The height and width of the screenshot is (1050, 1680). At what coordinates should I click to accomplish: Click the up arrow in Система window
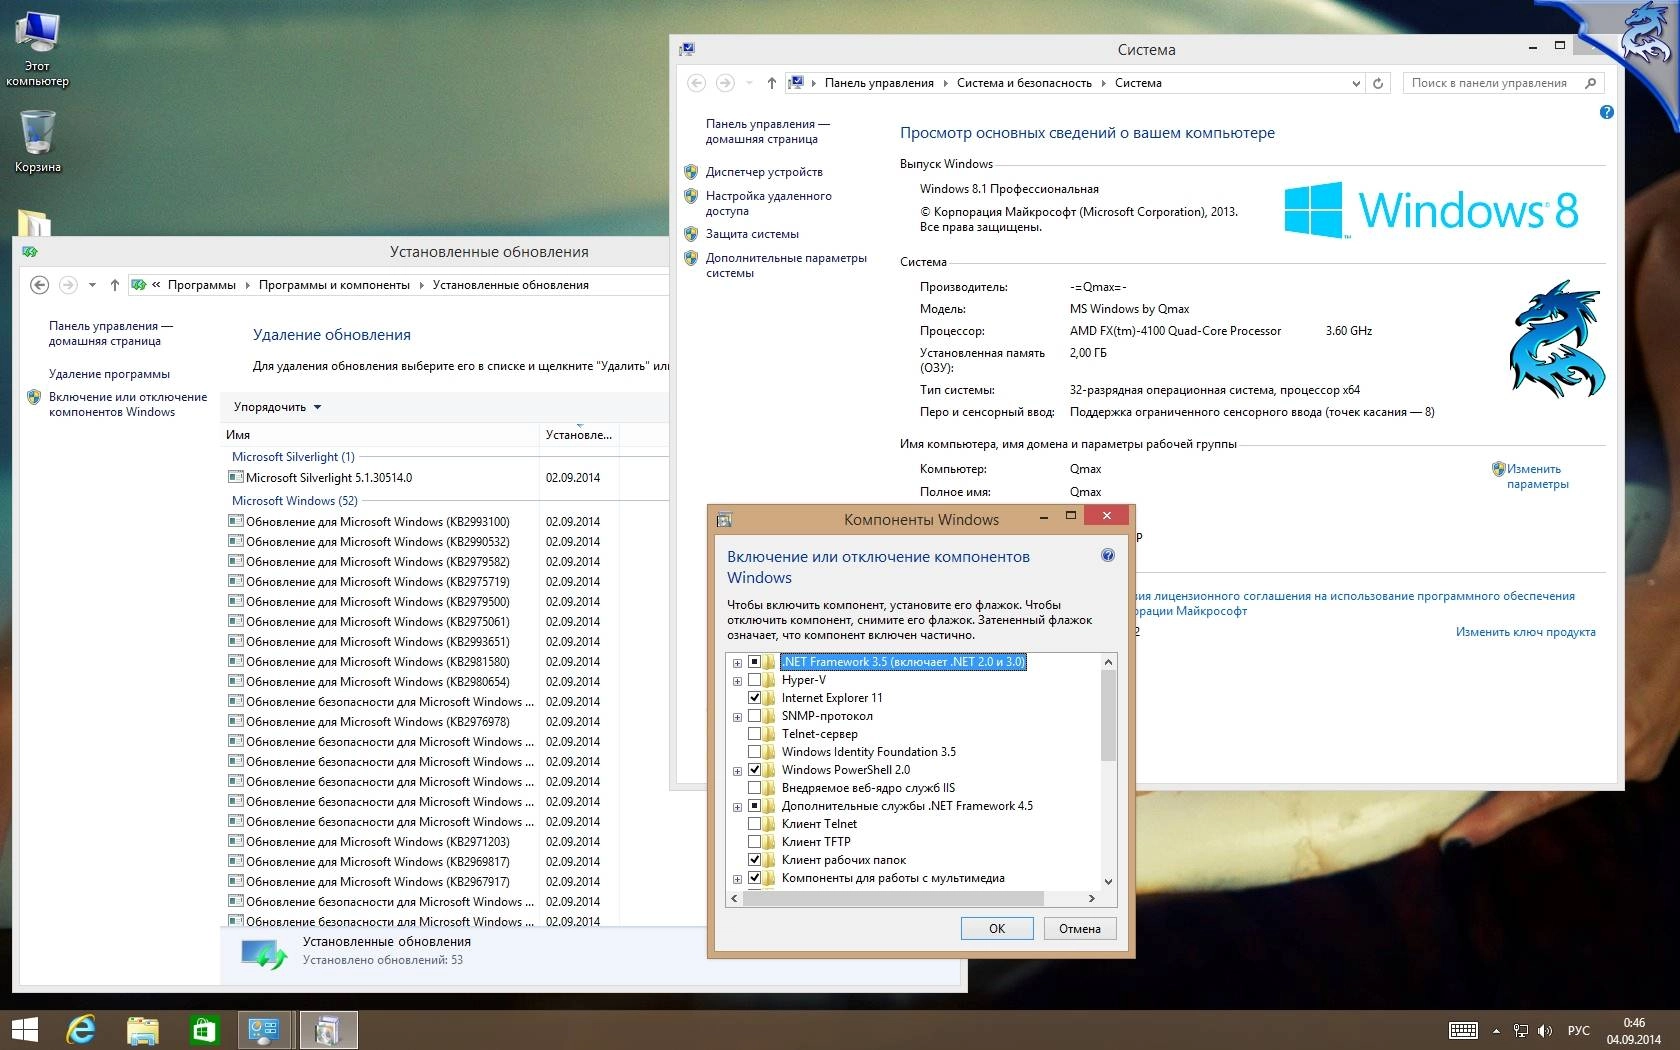pos(771,83)
